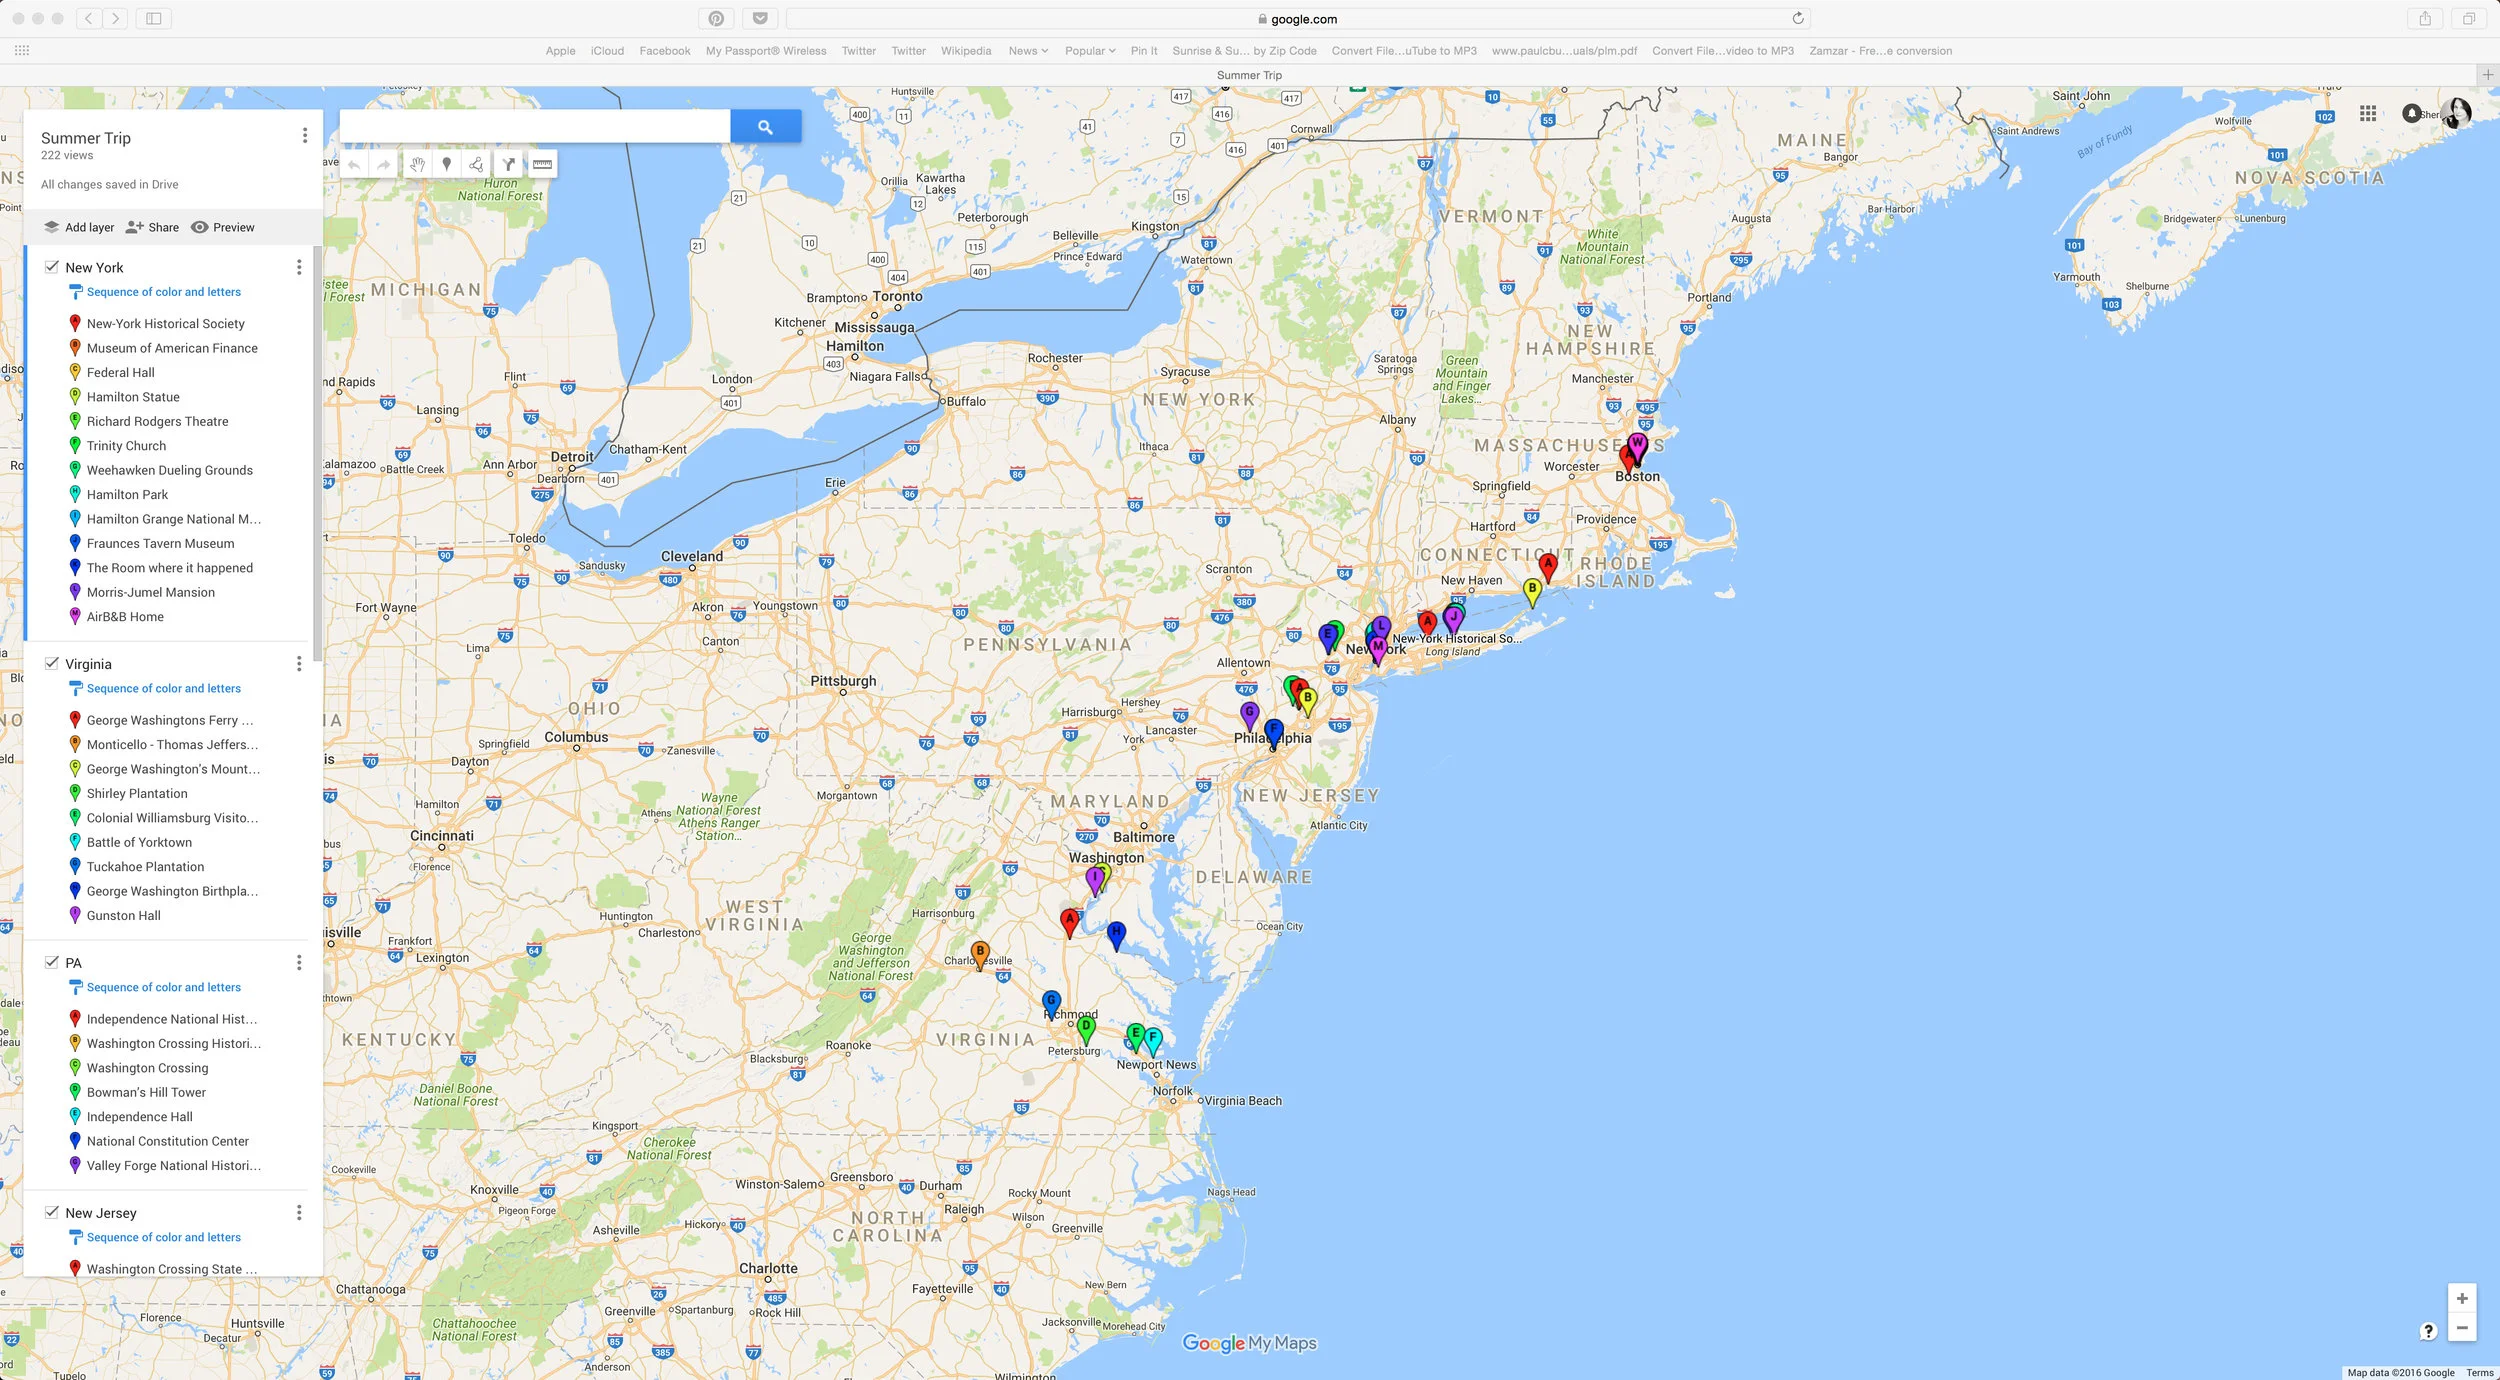Click the Safari google.com address bar
Screen dimensions: 2500x1380
(x=1297, y=19)
